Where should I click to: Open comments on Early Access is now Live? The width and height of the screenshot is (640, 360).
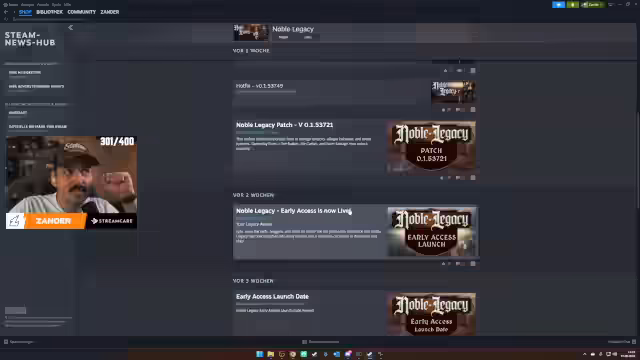[x=458, y=264]
